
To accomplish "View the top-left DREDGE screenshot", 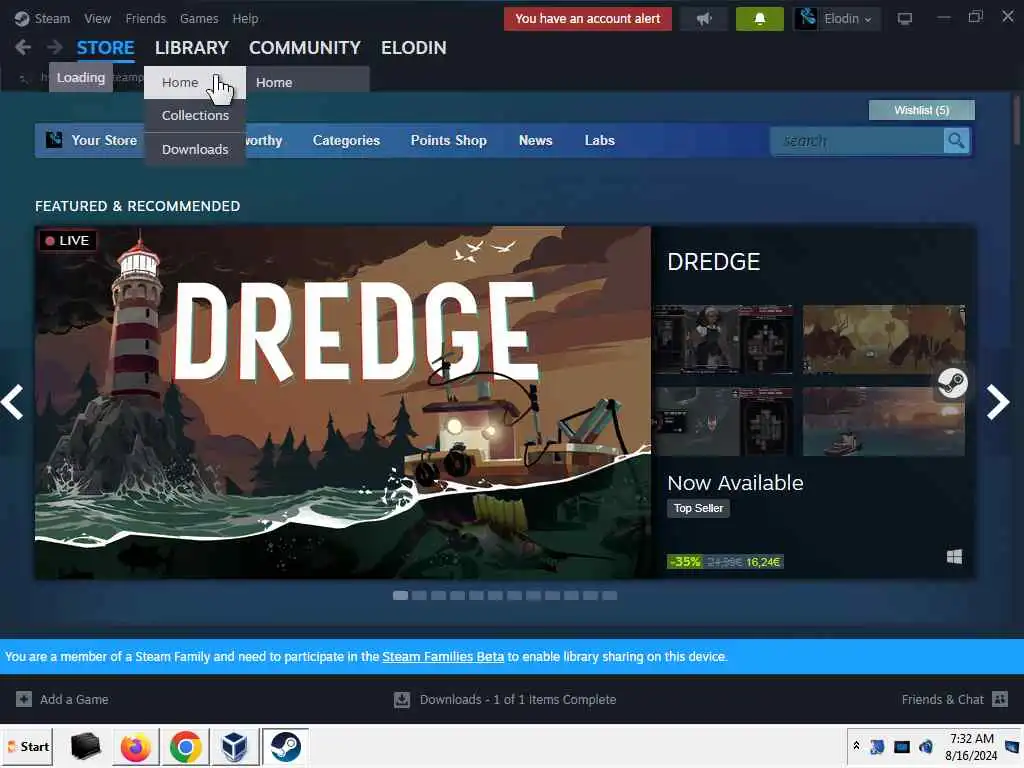I will pyautogui.click(x=723, y=340).
